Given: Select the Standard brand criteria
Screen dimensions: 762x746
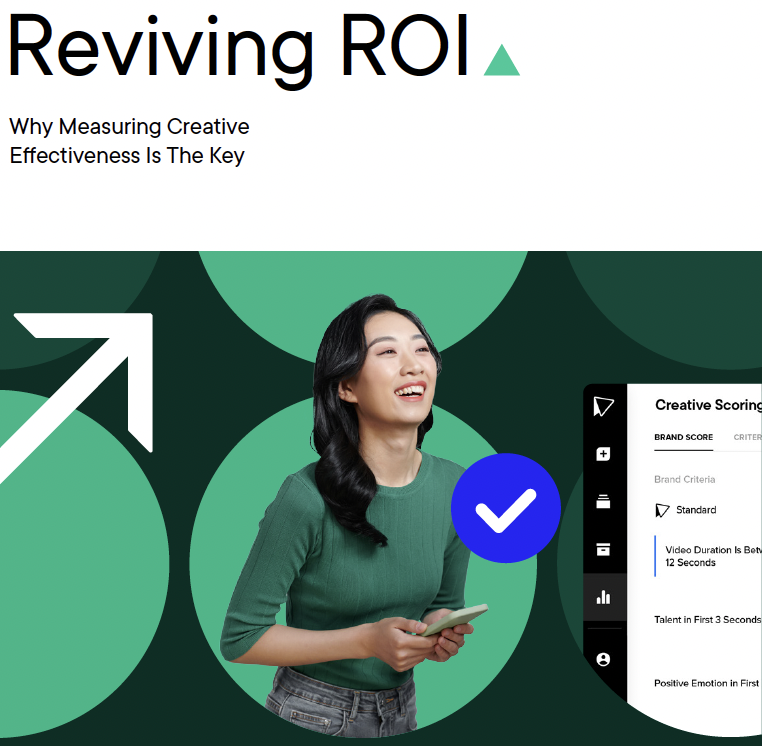Looking at the screenshot, I should [696, 510].
